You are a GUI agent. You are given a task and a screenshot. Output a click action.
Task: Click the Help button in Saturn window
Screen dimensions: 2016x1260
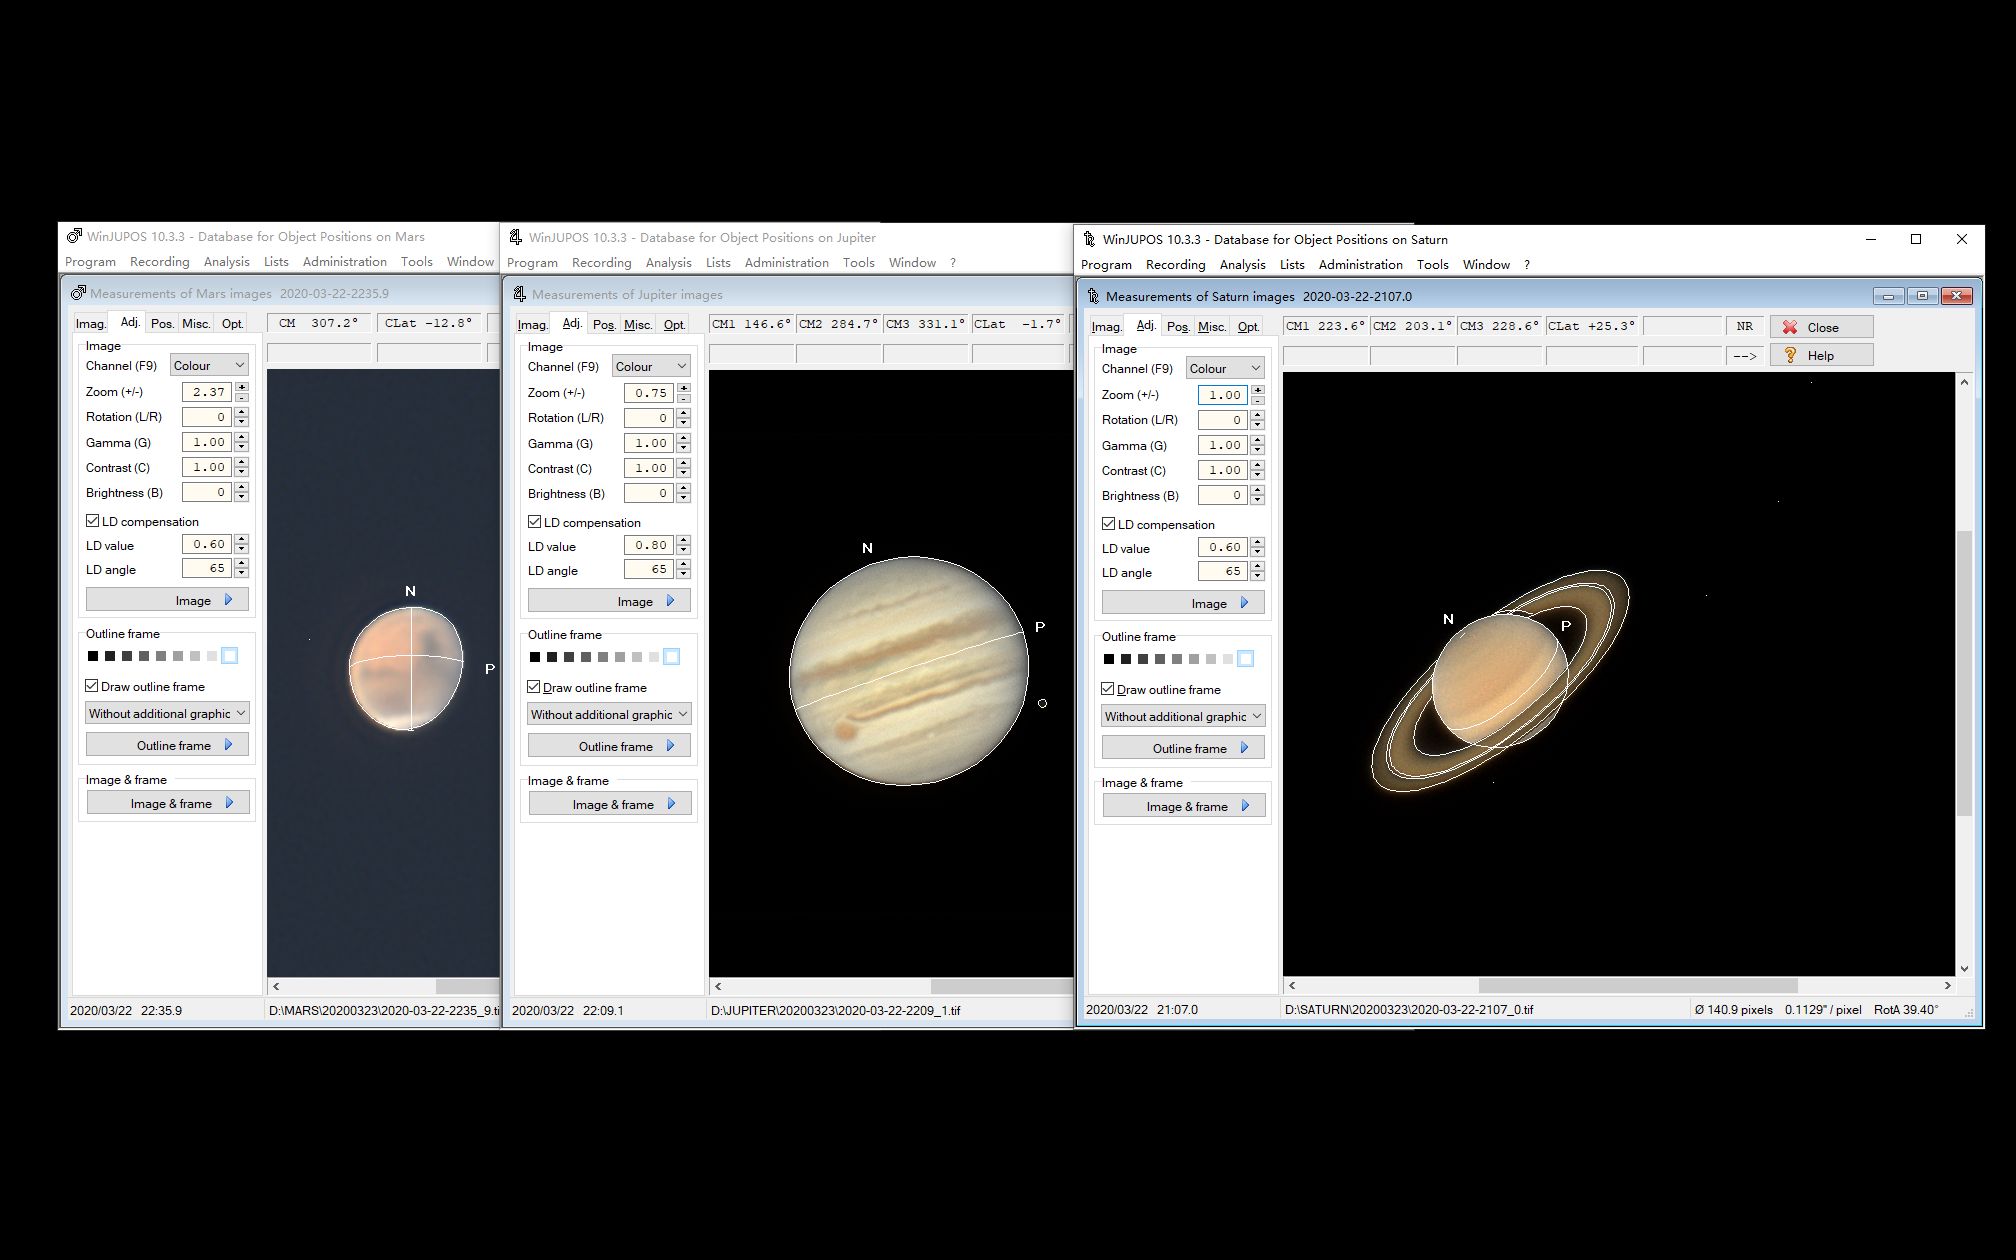coord(1821,355)
